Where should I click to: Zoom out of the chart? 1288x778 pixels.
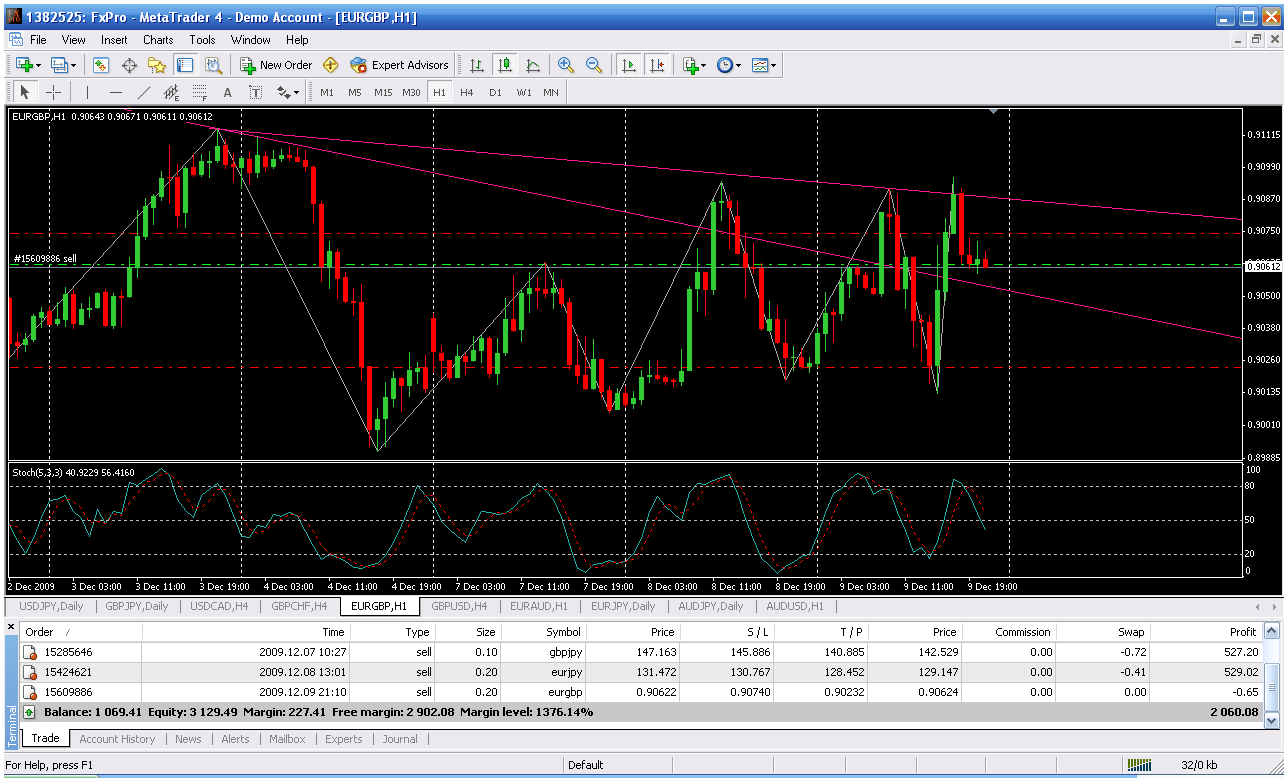(594, 65)
